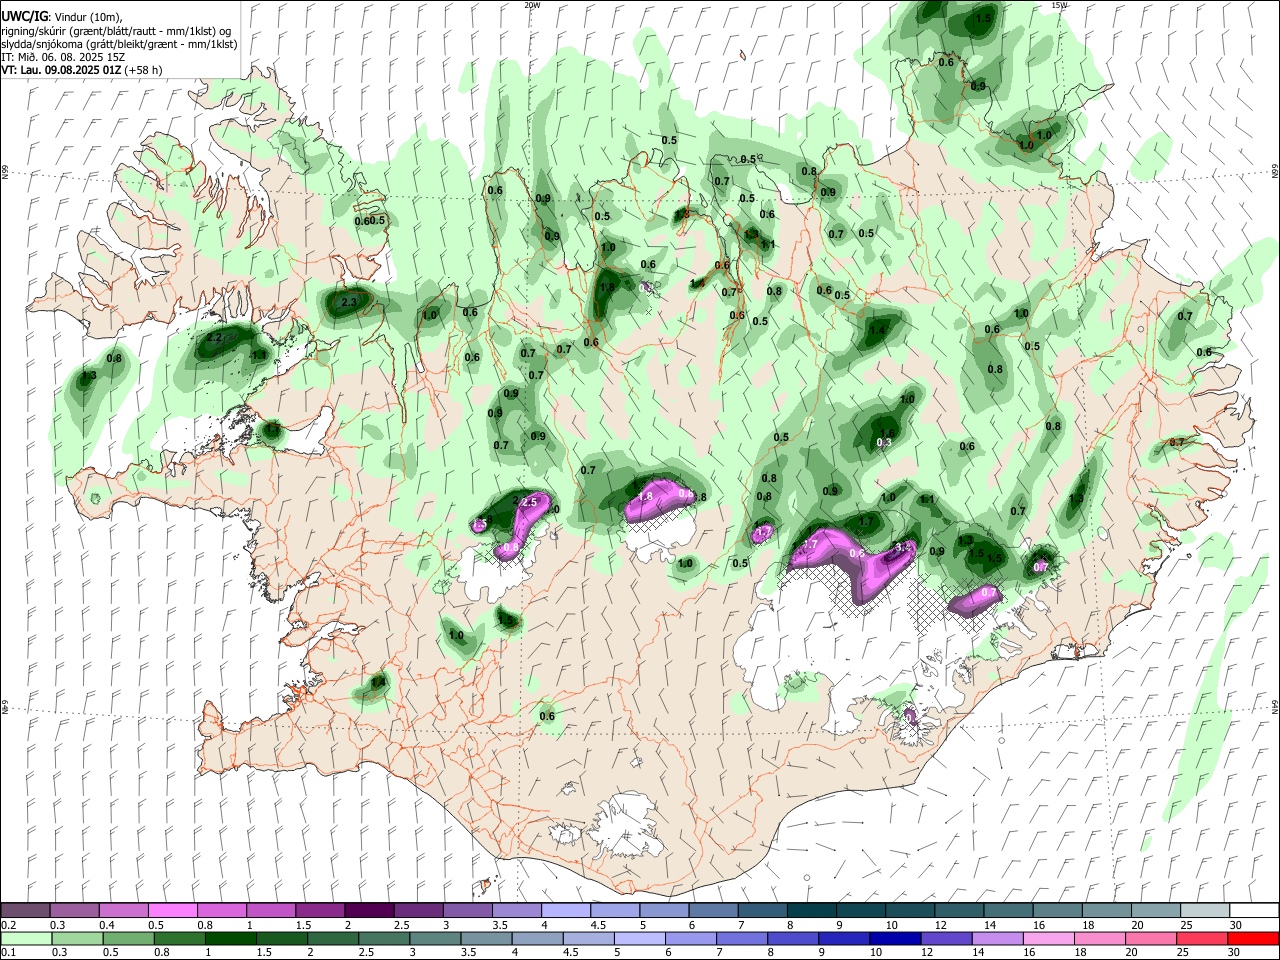
Task: Pick the lavender 4 mm snow scale swatch
Action: pos(565,911)
